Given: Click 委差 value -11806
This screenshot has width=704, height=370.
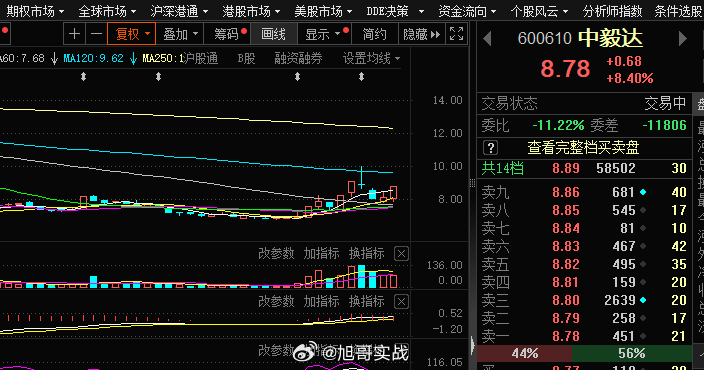Looking at the screenshot, I should [x=664, y=125].
